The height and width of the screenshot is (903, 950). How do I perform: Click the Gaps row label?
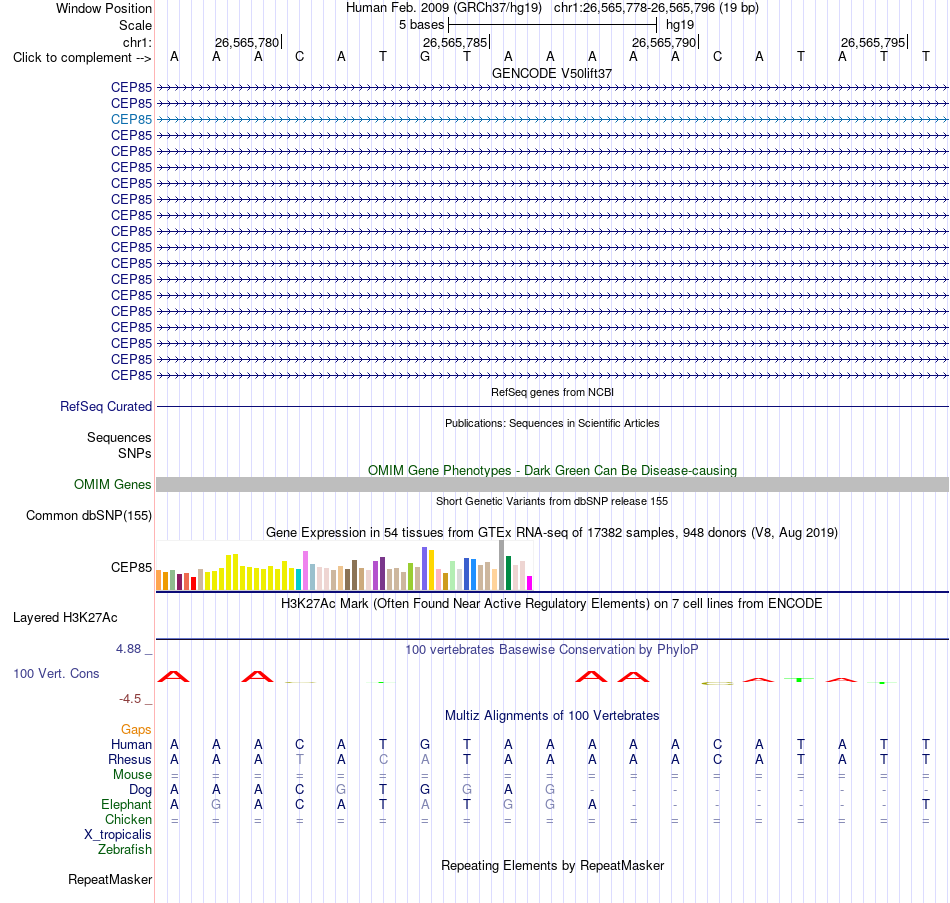click(x=136, y=730)
